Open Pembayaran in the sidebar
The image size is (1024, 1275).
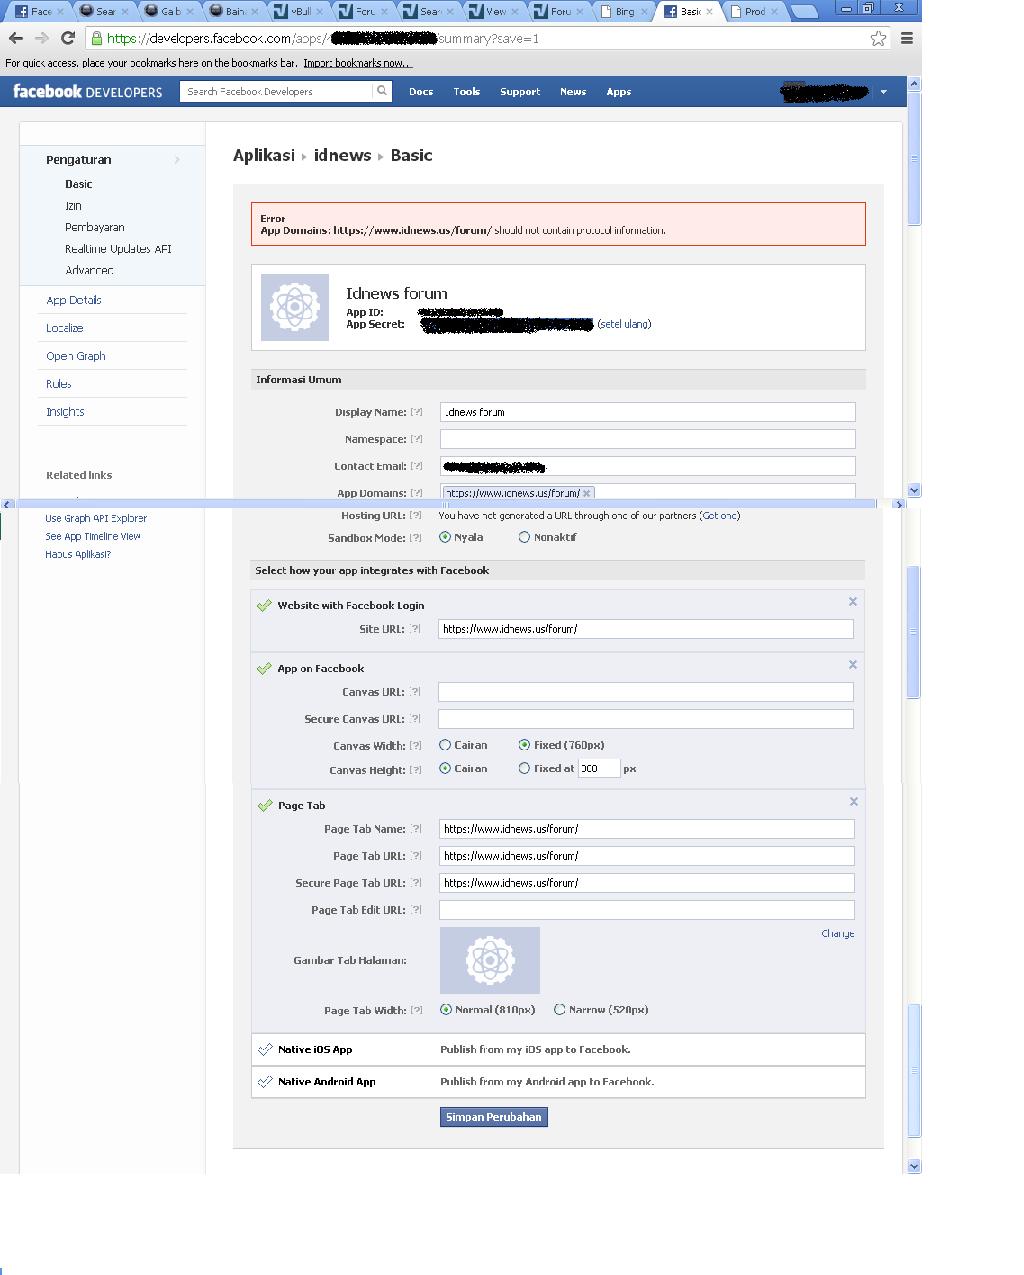coord(95,228)
